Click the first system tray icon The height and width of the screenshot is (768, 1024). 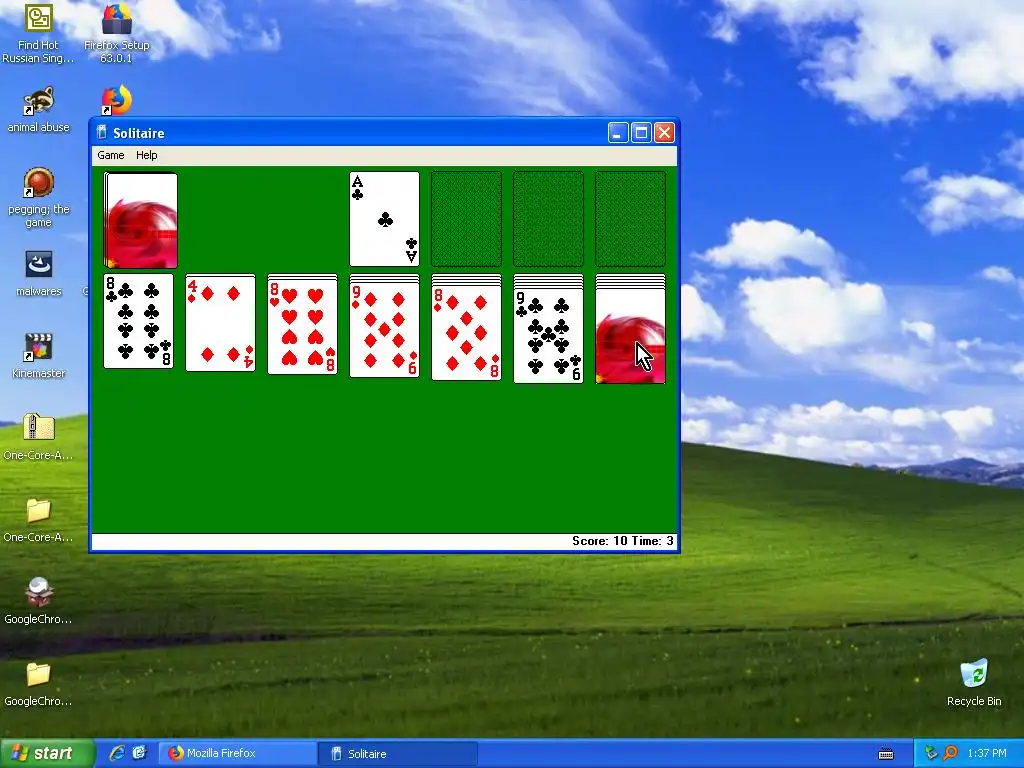tap(931, 754)
